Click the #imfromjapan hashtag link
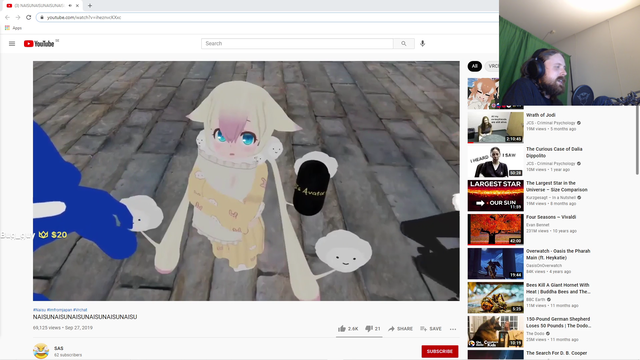 pyautogui.click(x=59, y=310)
